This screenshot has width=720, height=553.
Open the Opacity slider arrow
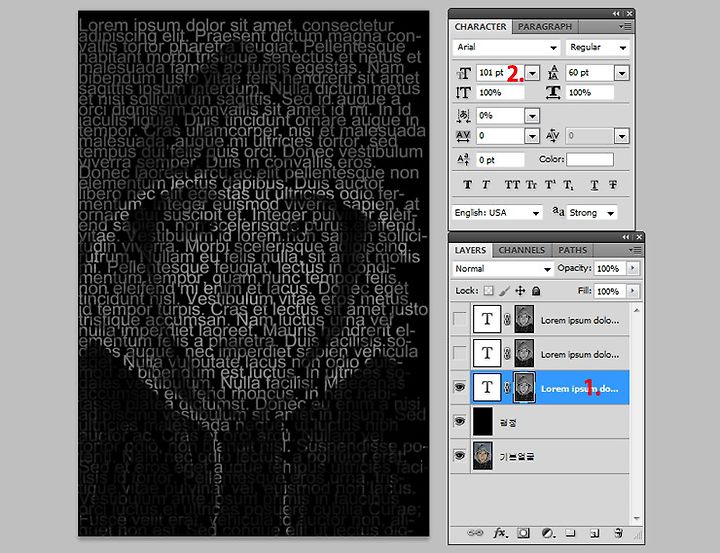[x=632, y=268]
